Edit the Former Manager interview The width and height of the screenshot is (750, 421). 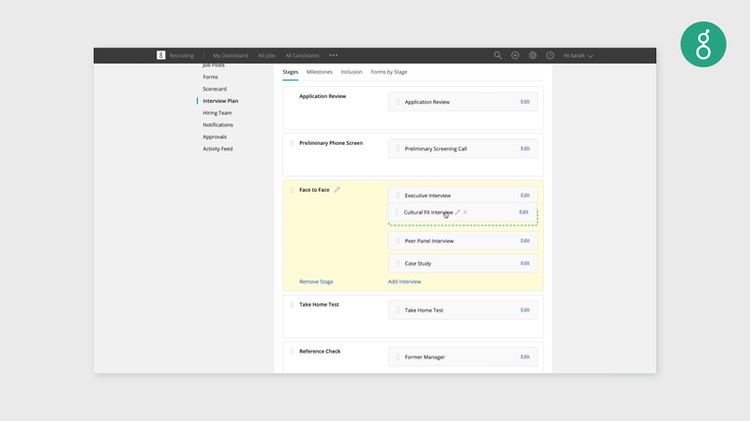525,357
